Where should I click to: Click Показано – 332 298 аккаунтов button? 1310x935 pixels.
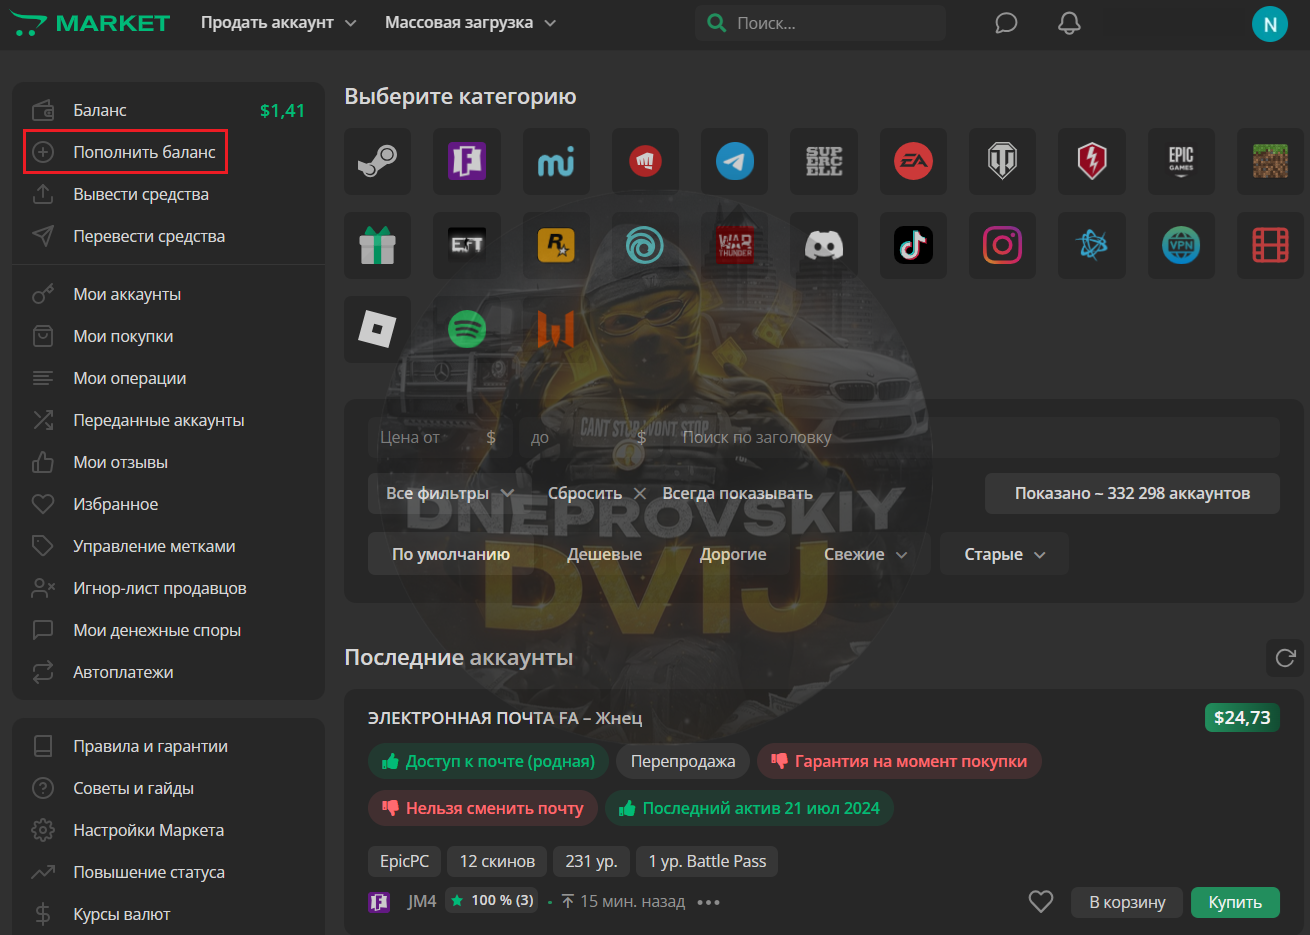tap(1132, 493)
